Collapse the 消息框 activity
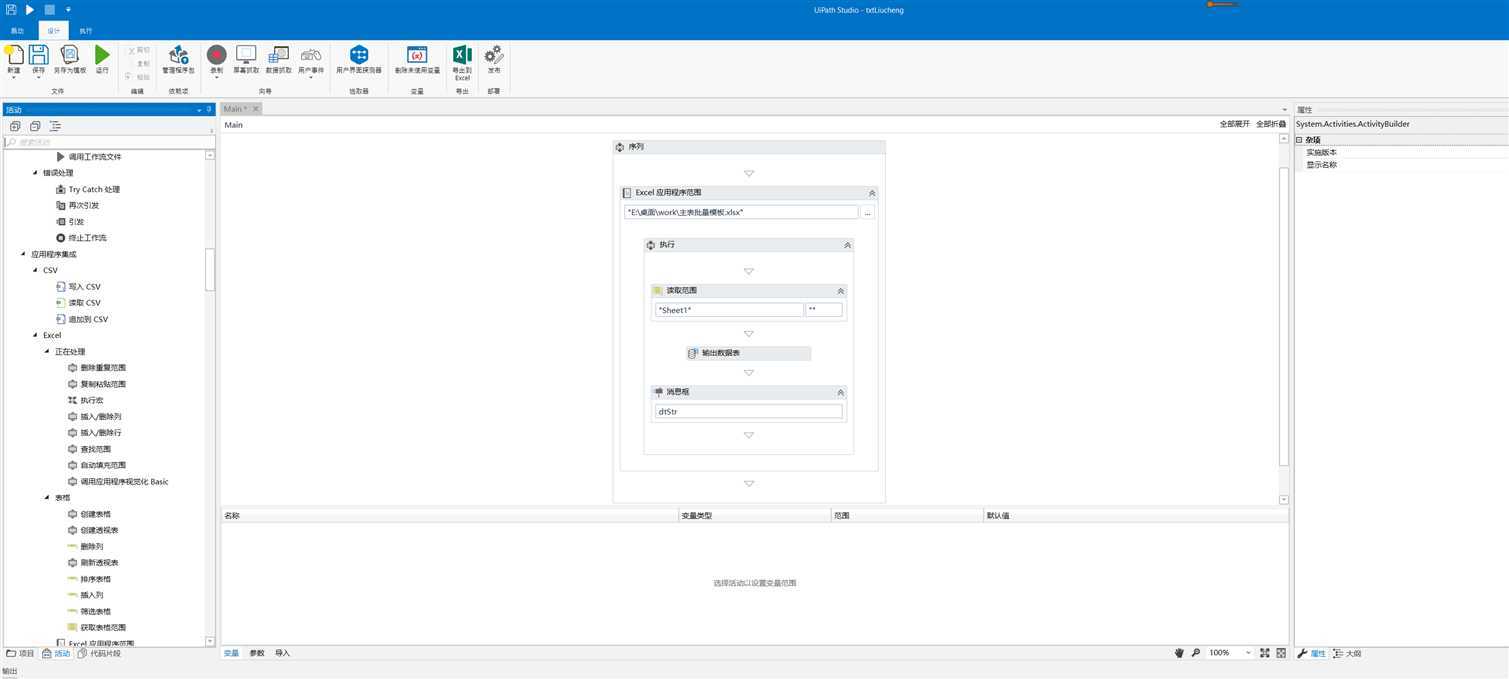This screenshot has height=679, width=1509. pyautogui.click(x=840, y=393)
